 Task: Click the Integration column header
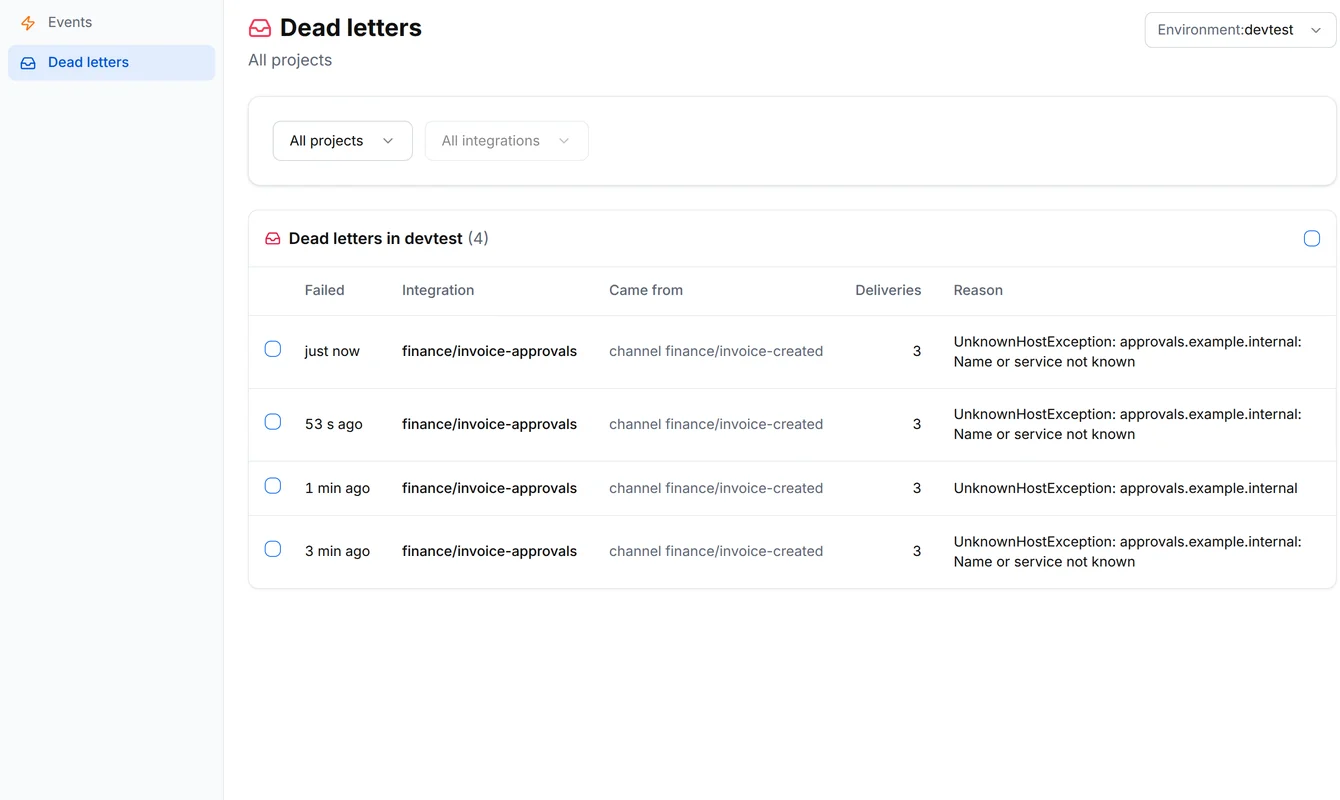pyautogui.click(x=438, y=290)
